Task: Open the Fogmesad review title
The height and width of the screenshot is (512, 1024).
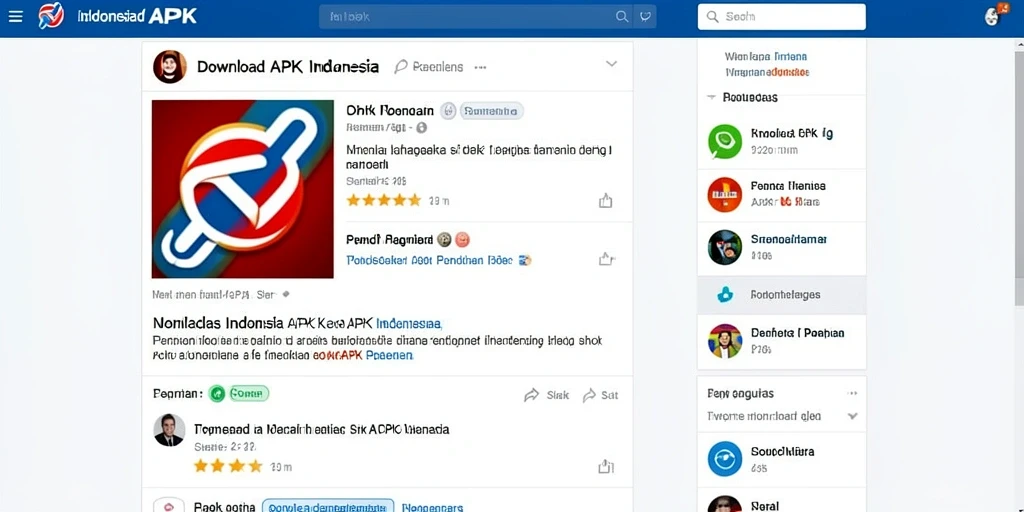Action: pyautogui.click(x=321, y=430)
